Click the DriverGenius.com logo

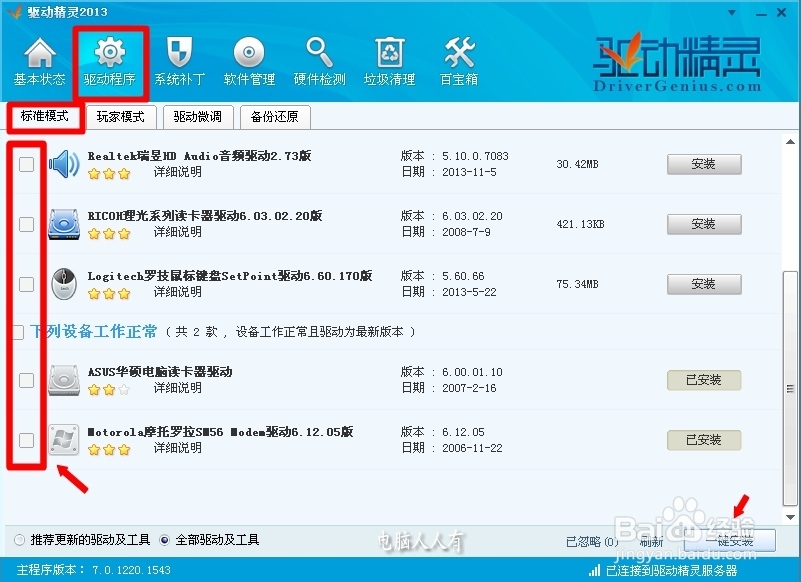point(676,62)
